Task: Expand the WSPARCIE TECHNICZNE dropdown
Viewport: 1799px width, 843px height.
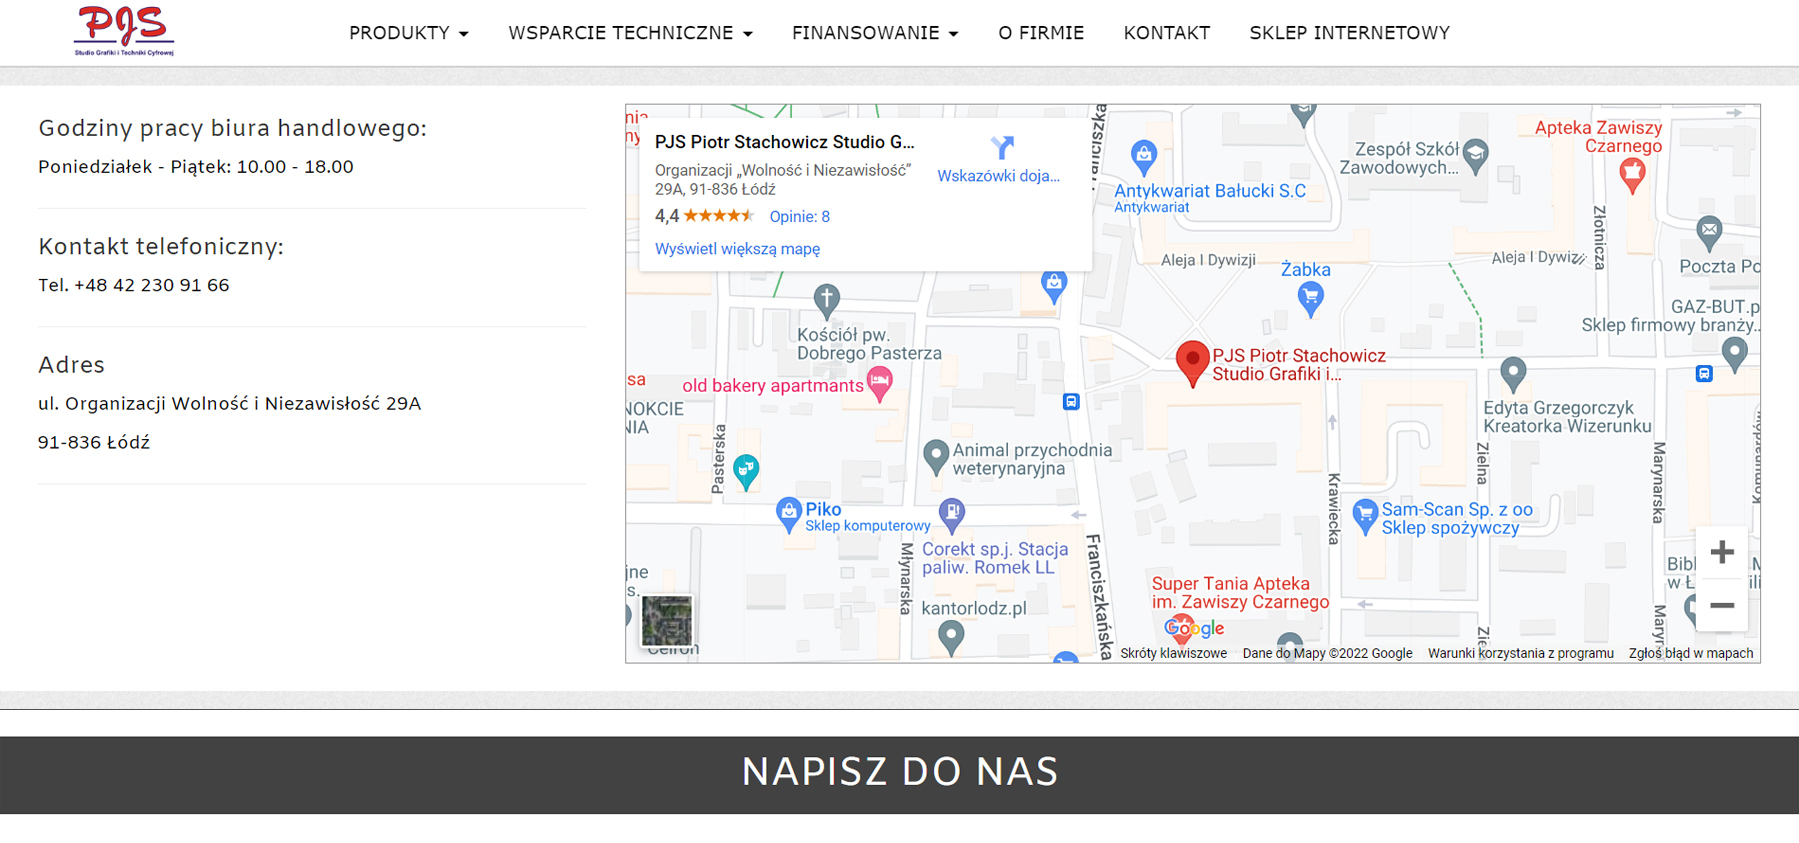Action: (x=630, y=33)
